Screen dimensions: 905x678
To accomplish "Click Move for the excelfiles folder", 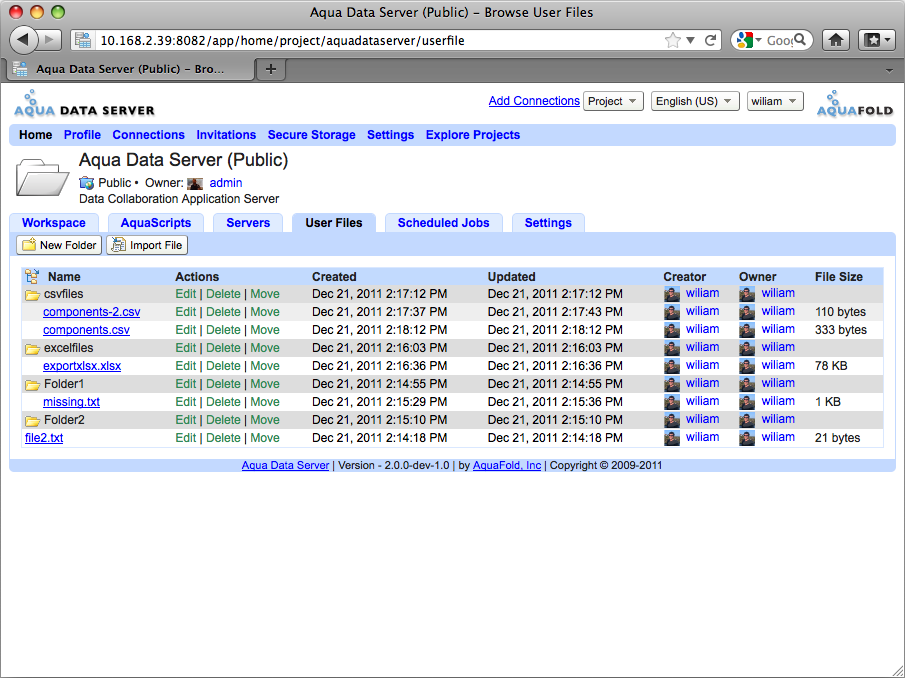I will coord(265,348).
